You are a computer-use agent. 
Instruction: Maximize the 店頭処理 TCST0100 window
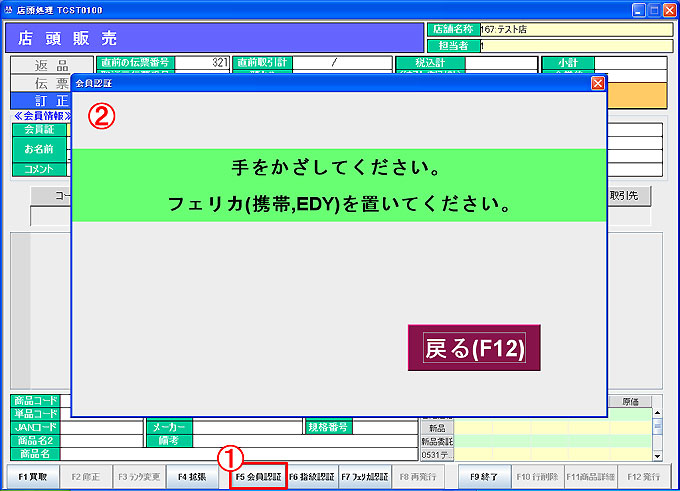654,10
